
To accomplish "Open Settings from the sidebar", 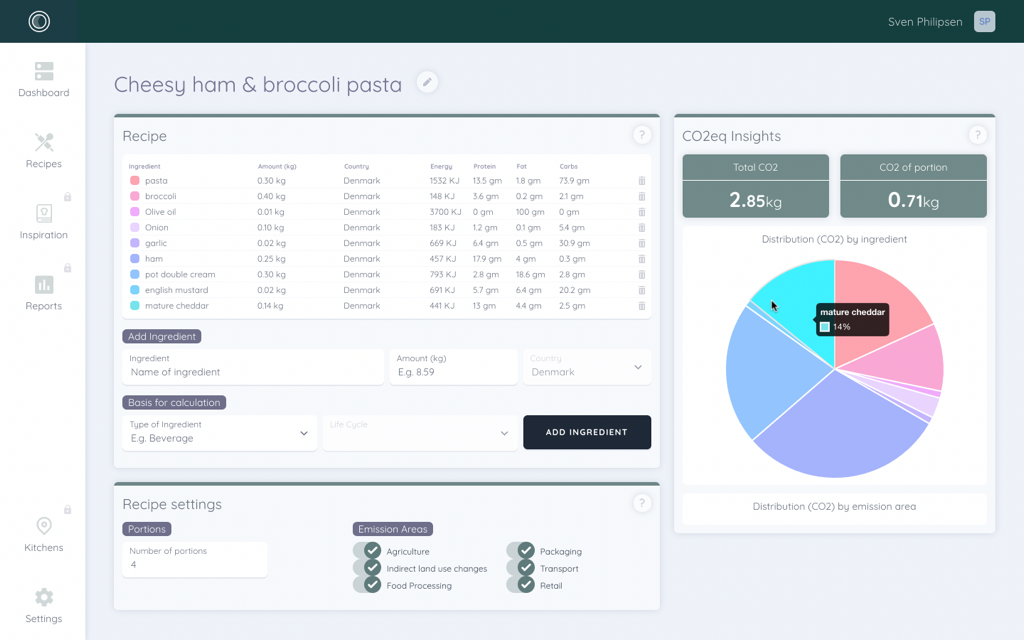I will pos(44,605).
